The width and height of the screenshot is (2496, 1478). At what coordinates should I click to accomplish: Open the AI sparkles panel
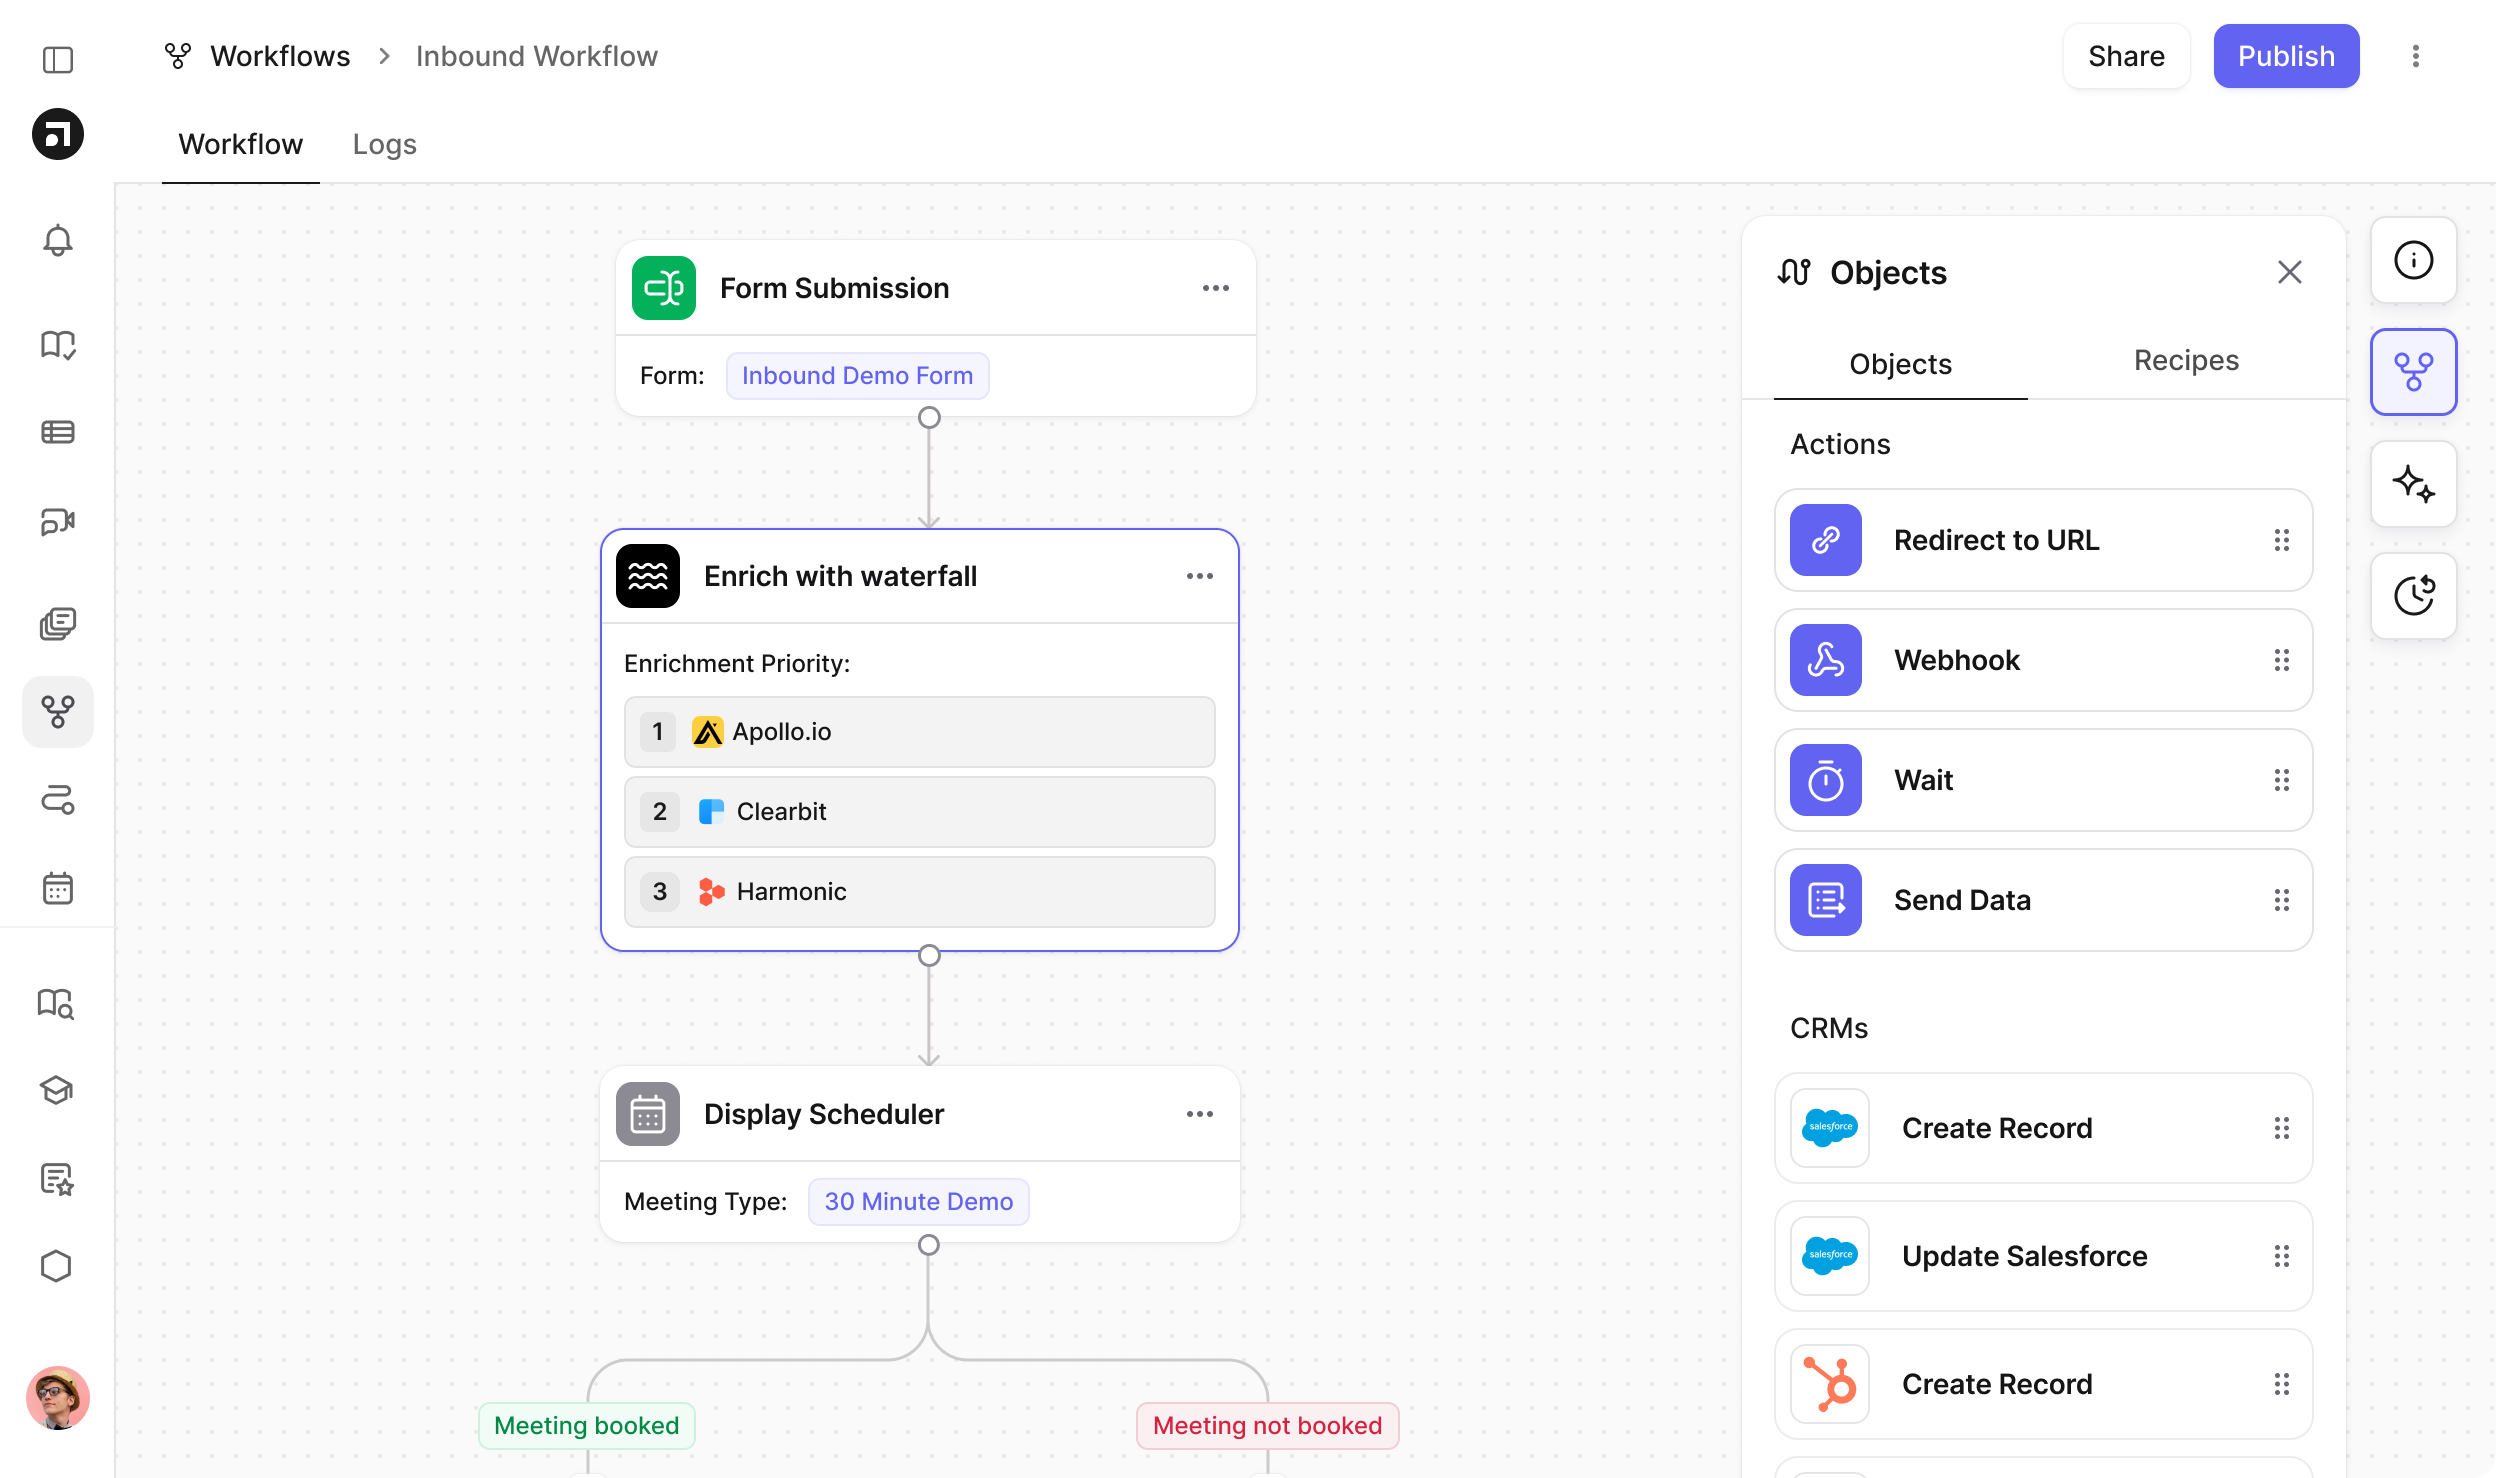2413,484
